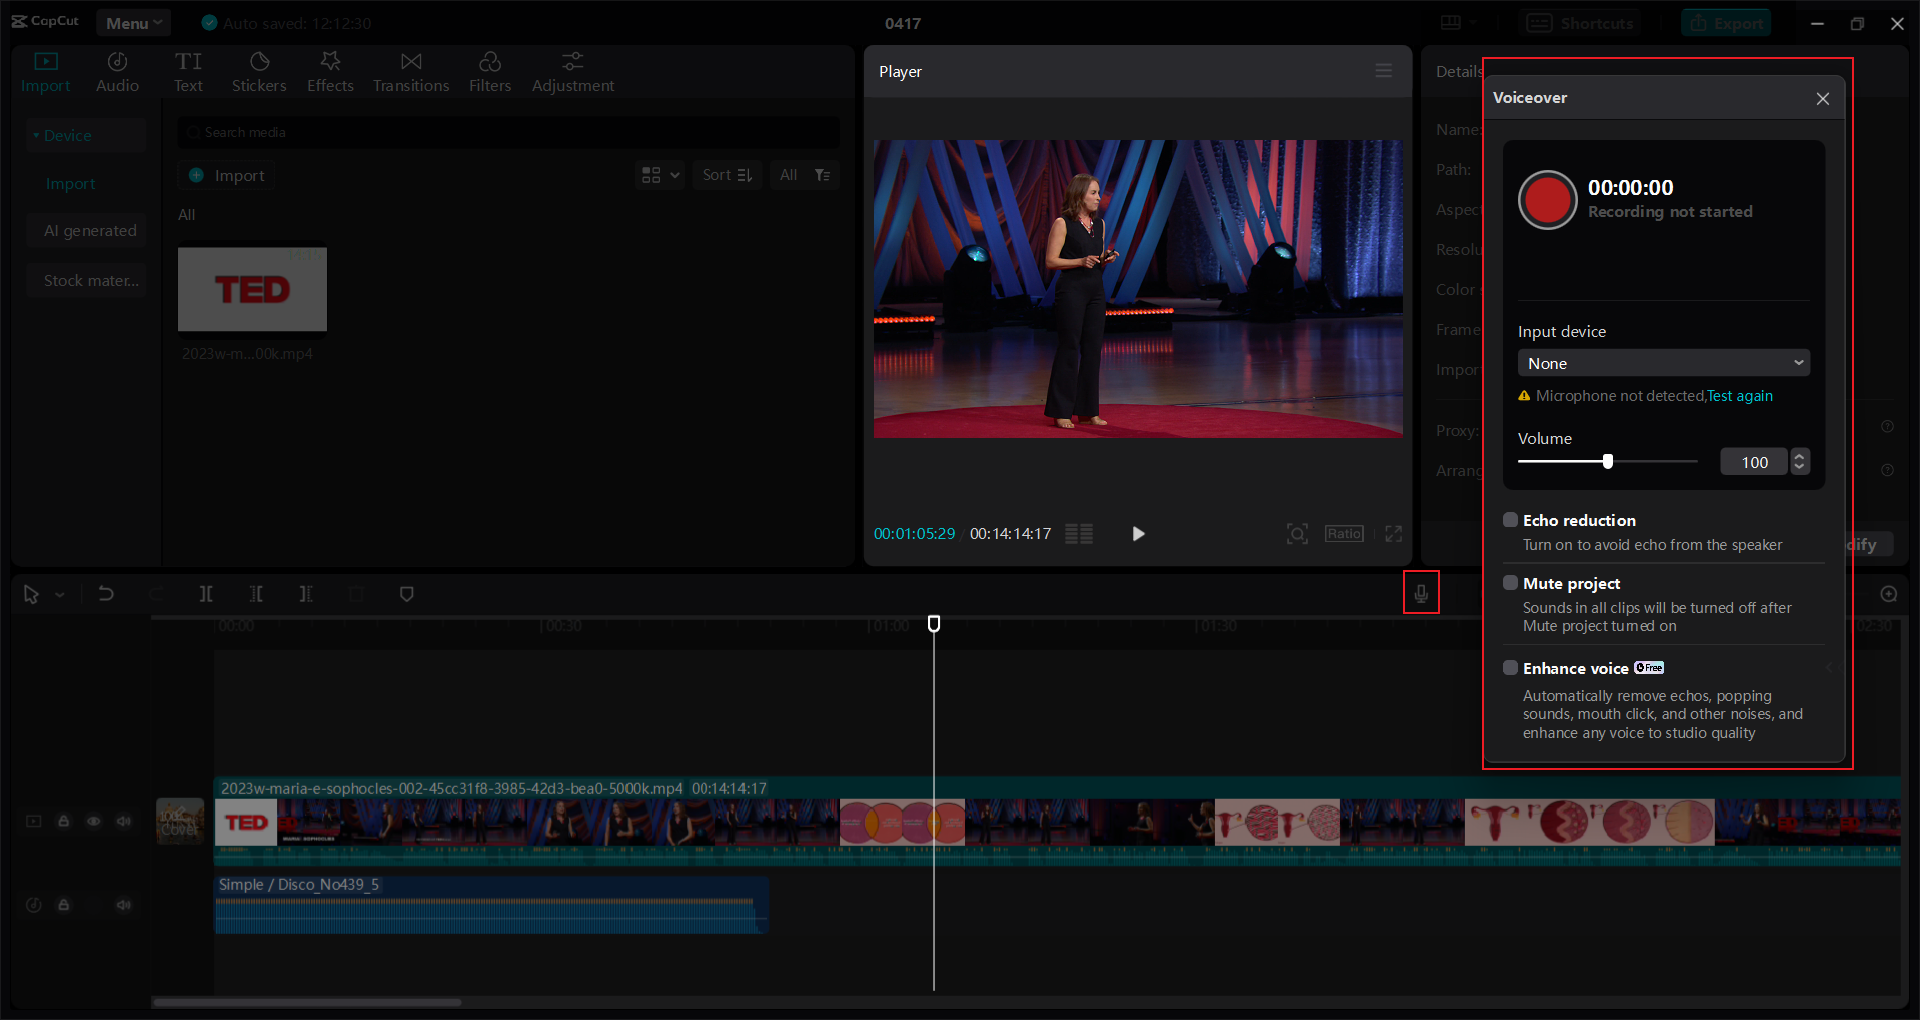Screen dimensions: 1920x1020
Task: Adjust the voiceover Volume slider
Action: coord(1607,461)
